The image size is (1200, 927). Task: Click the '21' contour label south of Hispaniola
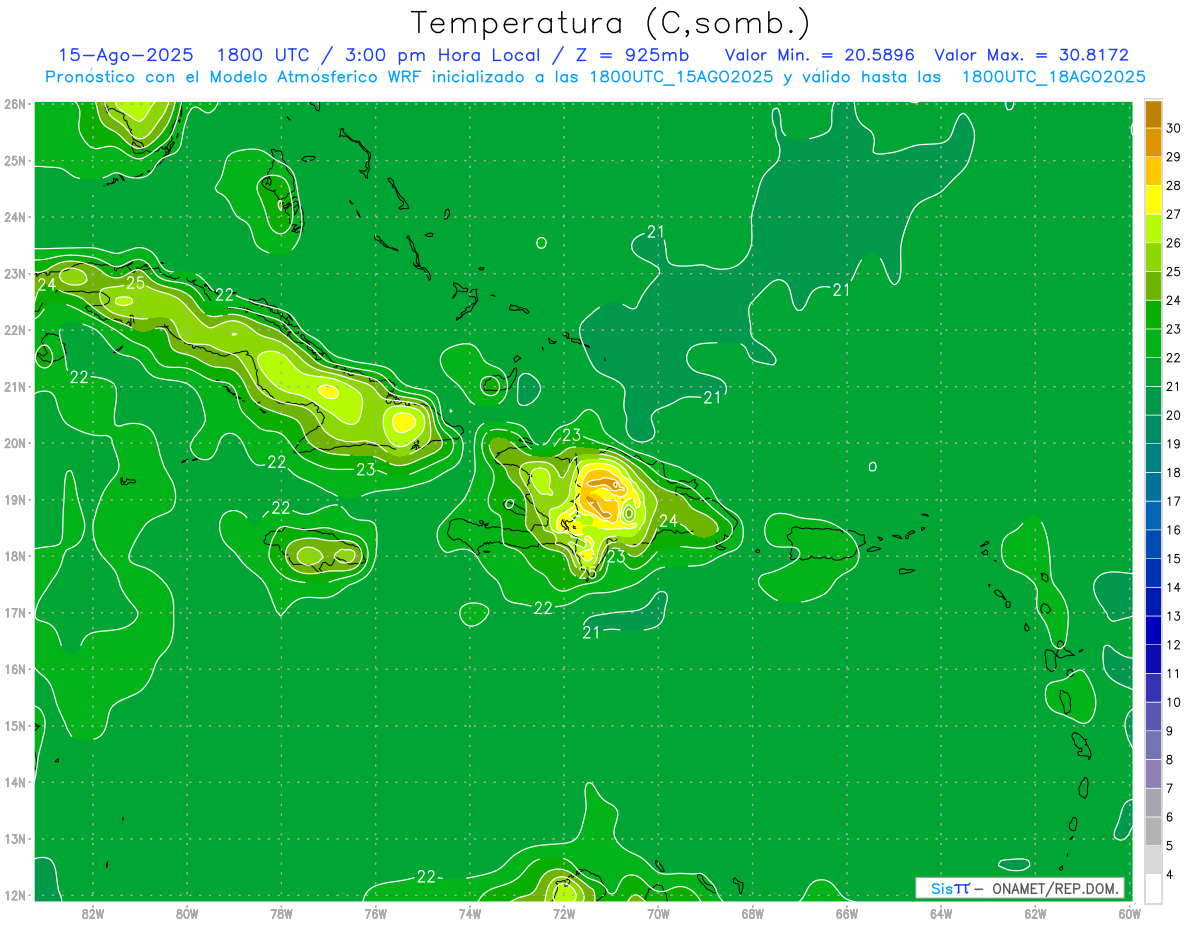click(591, 632)
